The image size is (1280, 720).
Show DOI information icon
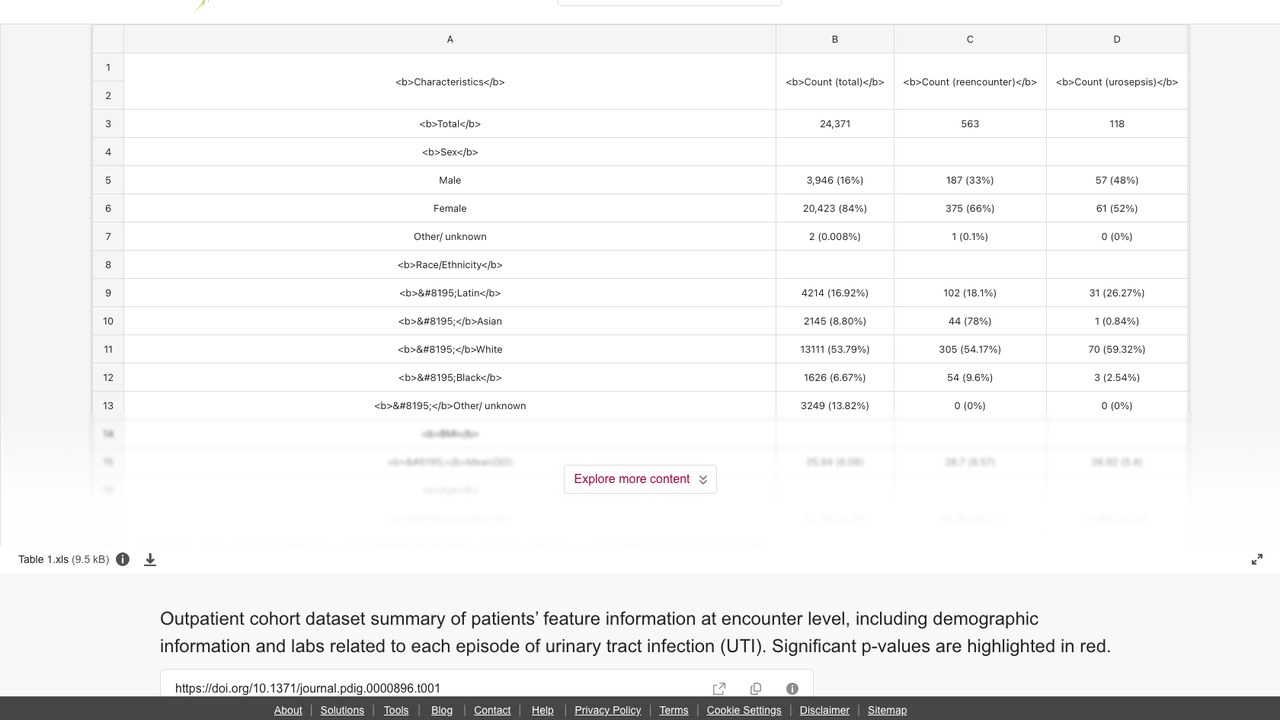(792, 688)
